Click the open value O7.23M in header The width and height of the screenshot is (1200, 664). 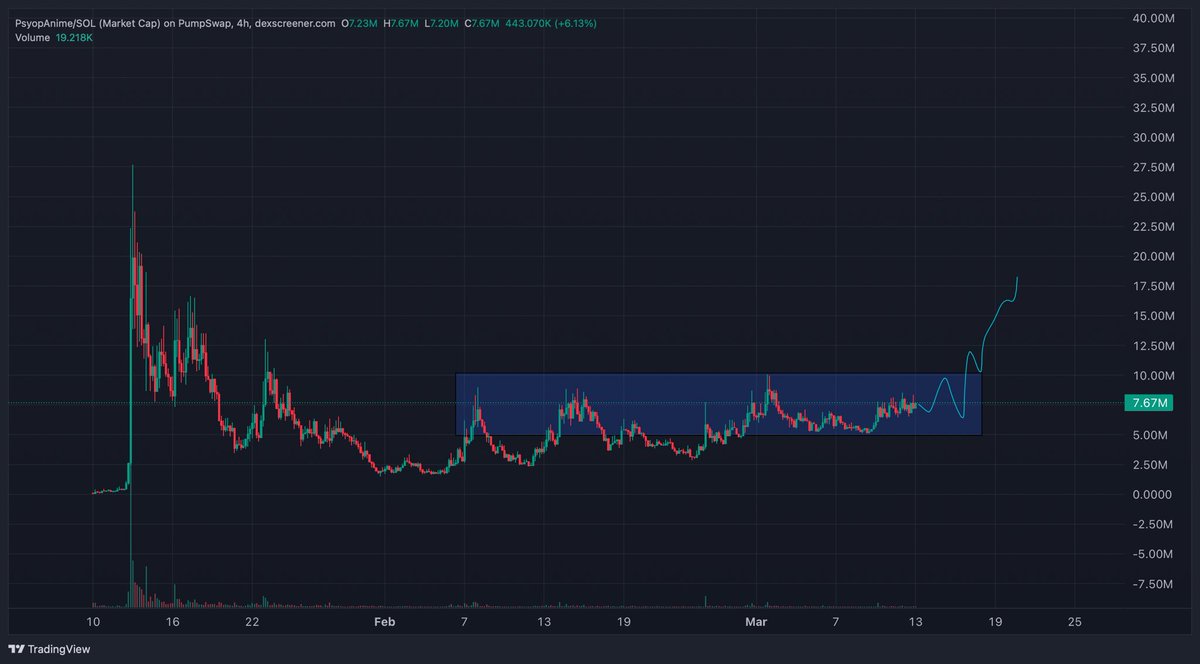[359, 21]
